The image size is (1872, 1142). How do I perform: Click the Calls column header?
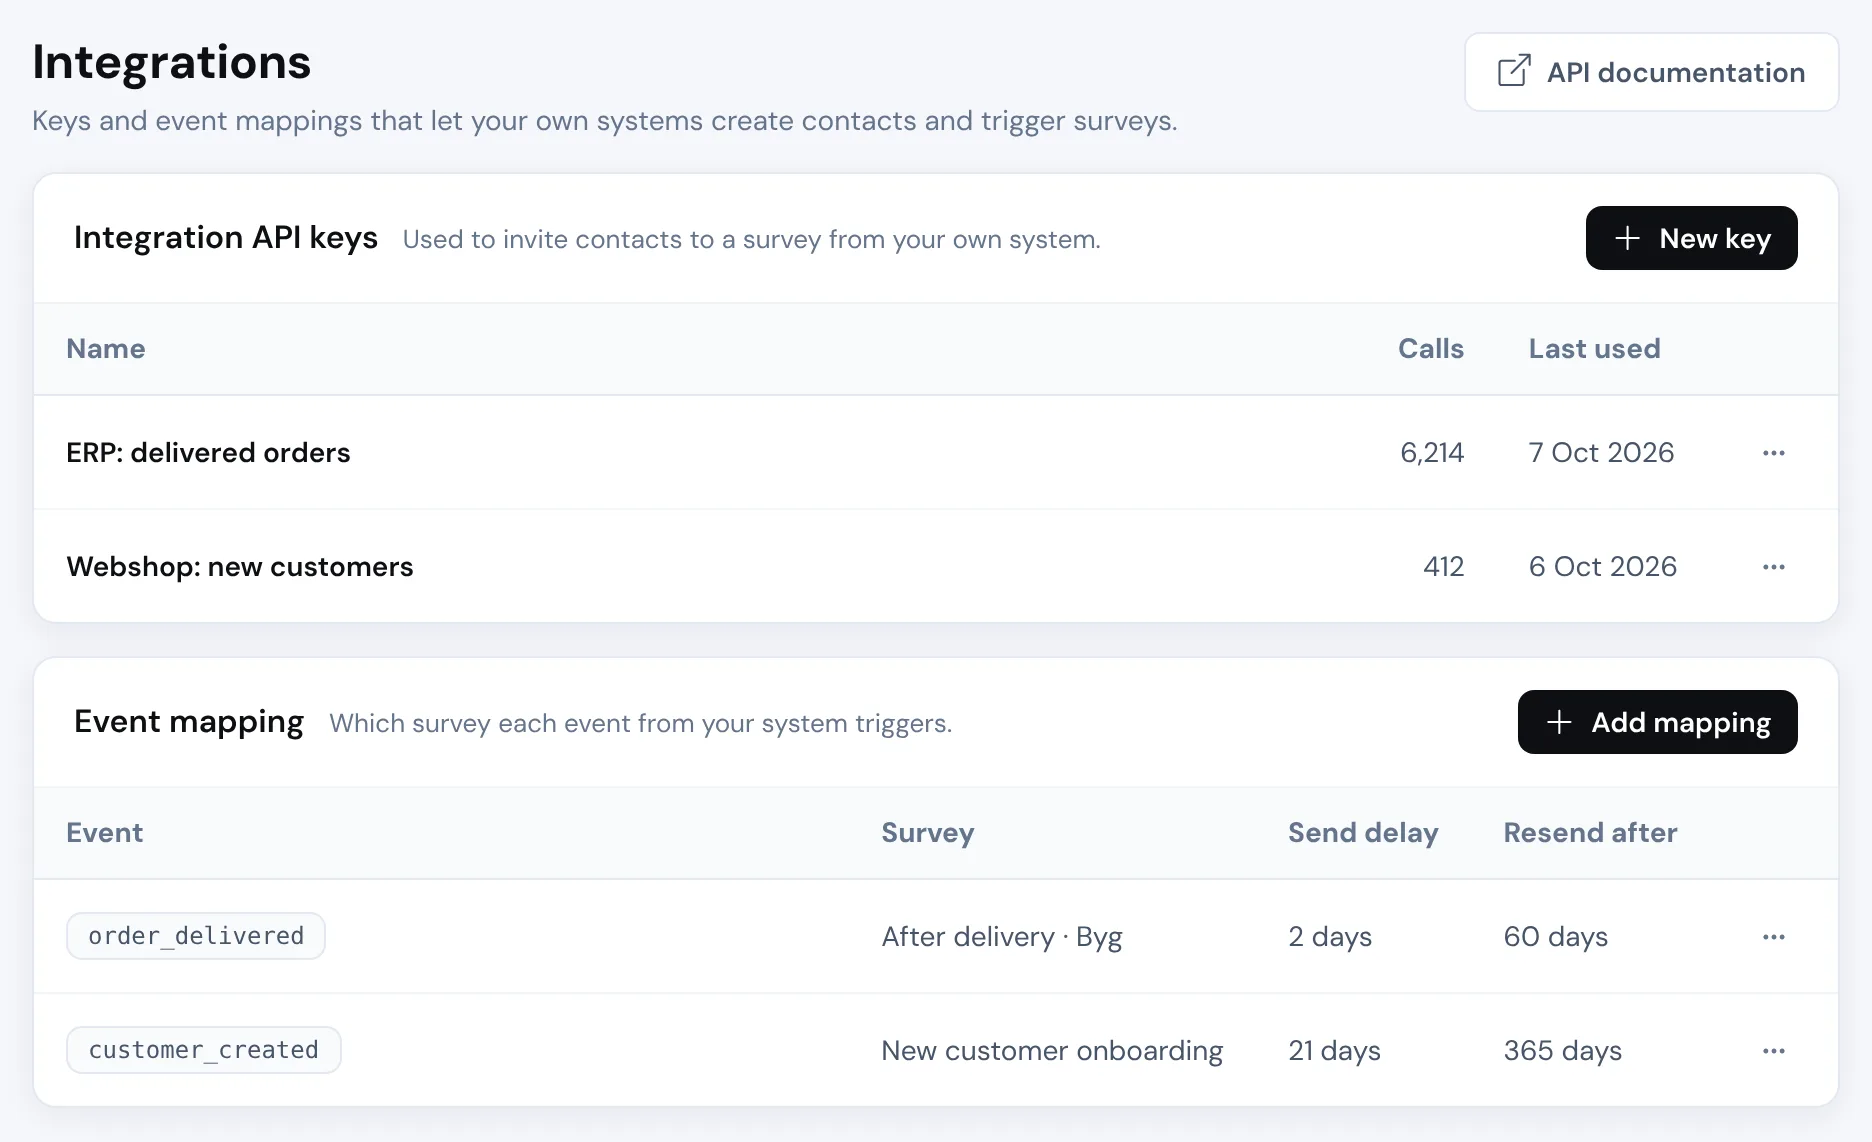click(x=1431, y=349)
